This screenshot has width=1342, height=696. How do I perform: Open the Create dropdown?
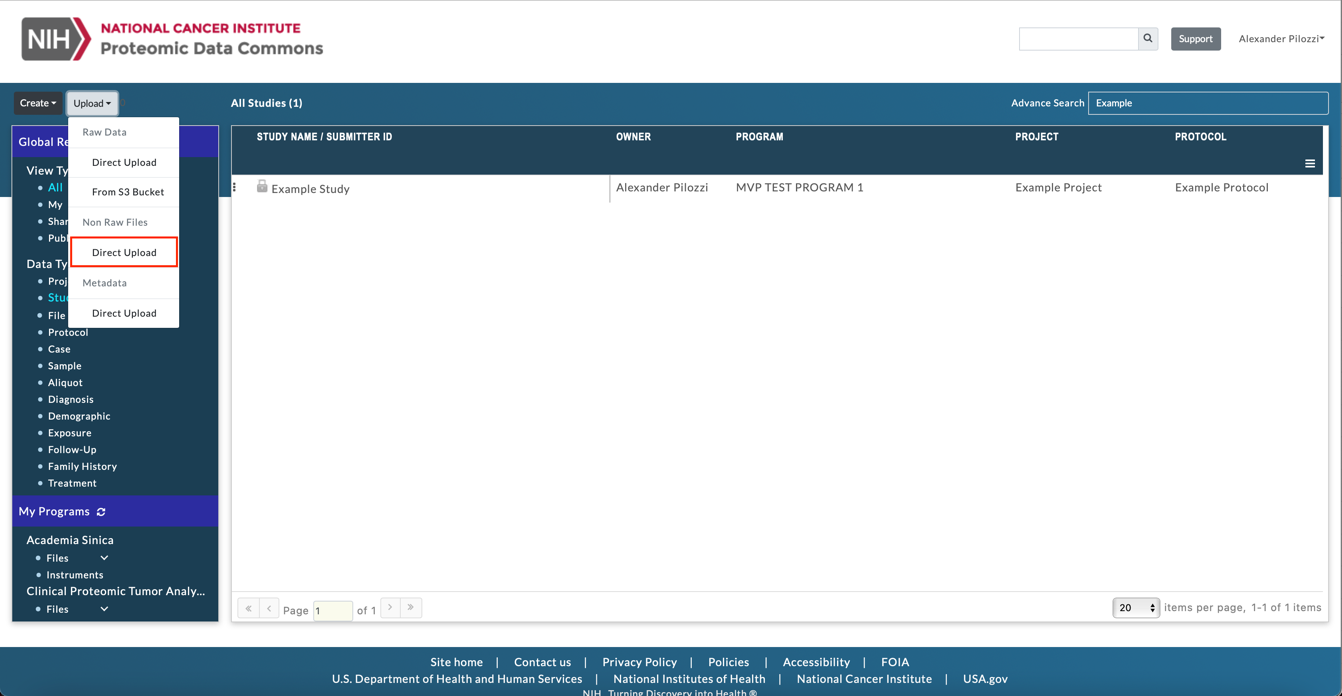click(38, 103)
